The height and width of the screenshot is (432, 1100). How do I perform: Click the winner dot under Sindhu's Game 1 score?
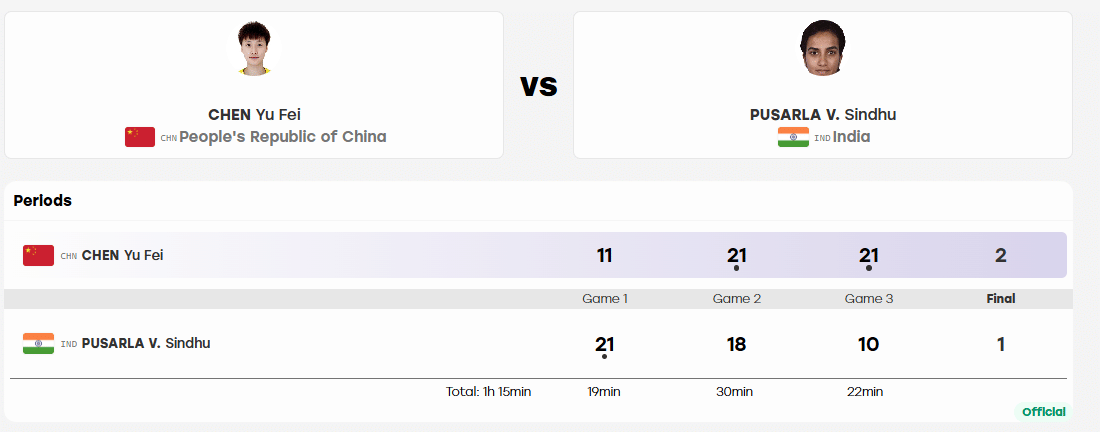pyautogui.click(x=604, y=357)
